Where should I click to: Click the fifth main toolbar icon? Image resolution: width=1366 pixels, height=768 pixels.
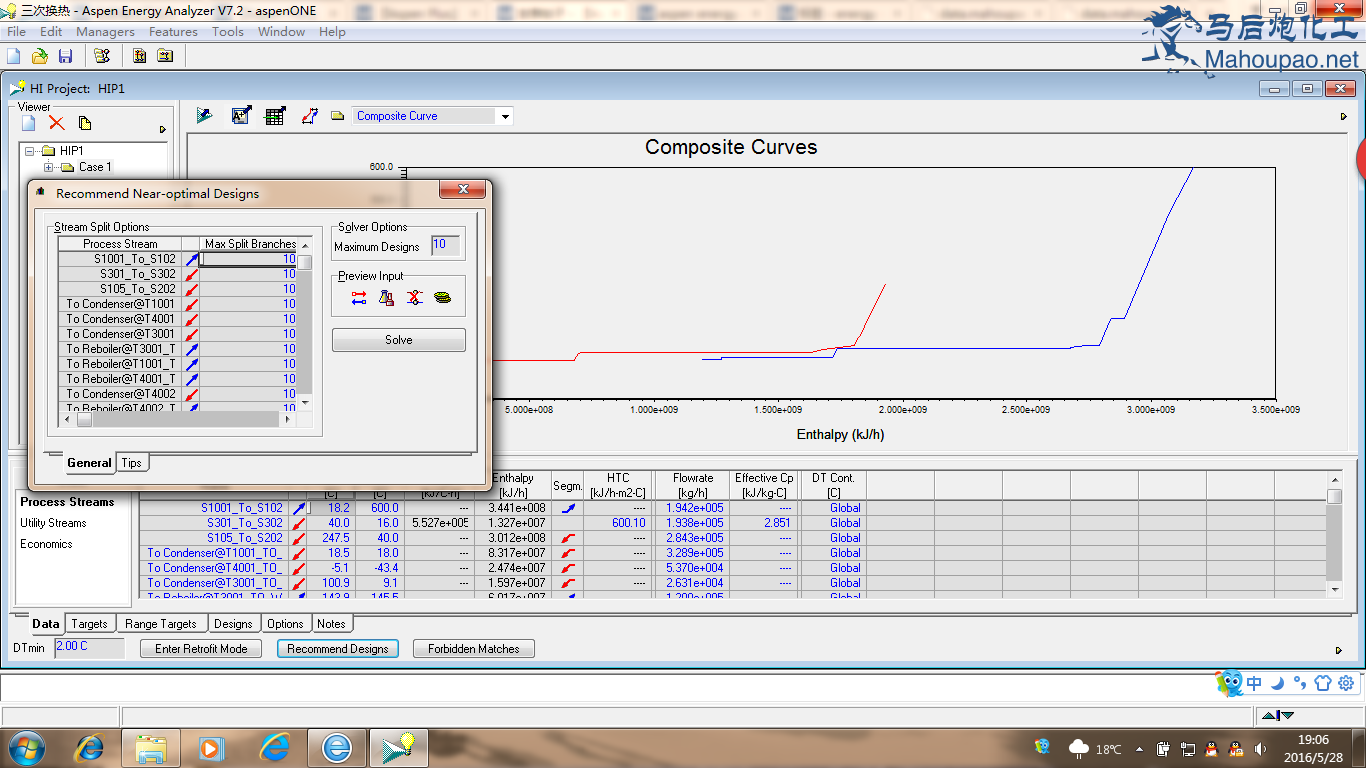139,56
